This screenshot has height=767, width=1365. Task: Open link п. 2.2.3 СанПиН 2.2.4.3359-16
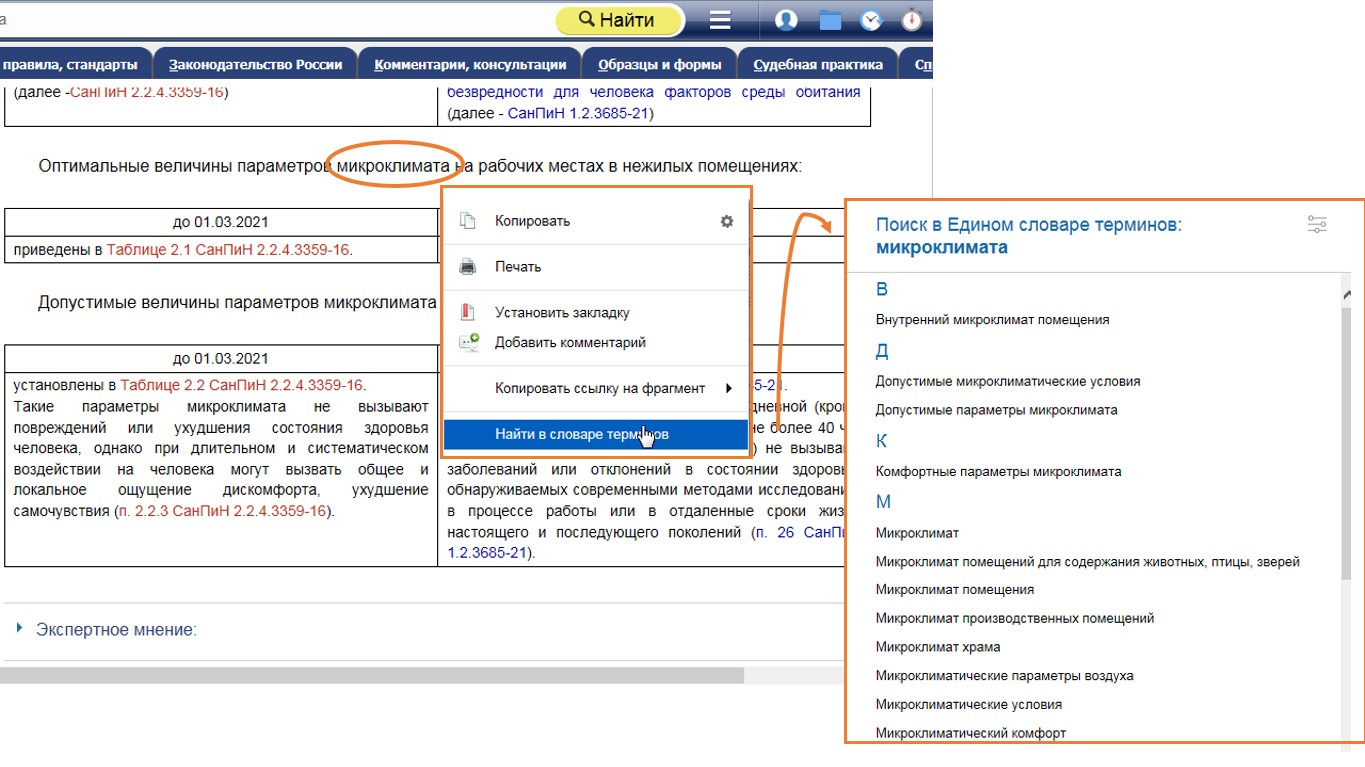tap(222, 511)
